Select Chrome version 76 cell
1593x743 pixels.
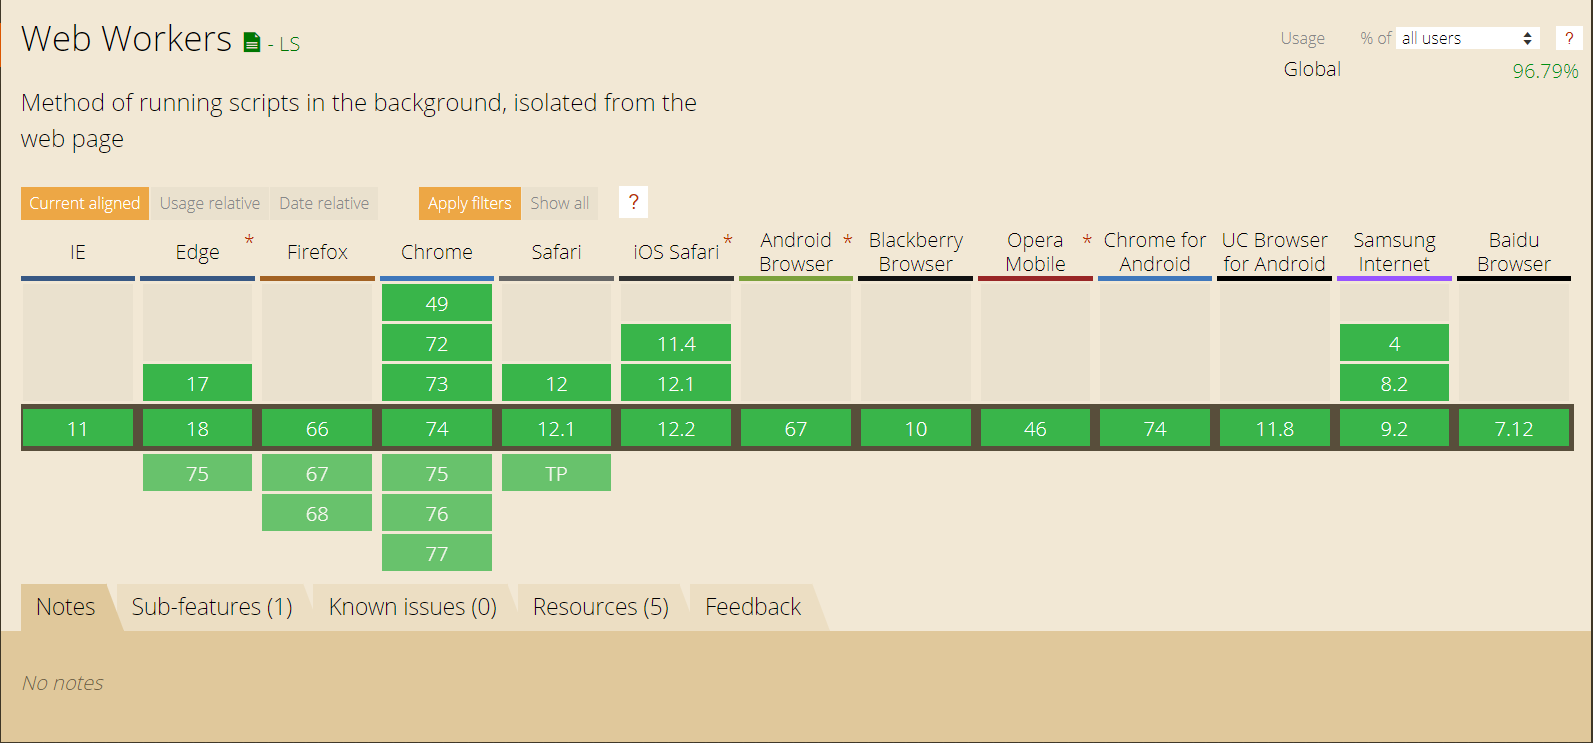click(x=437, y=513)
